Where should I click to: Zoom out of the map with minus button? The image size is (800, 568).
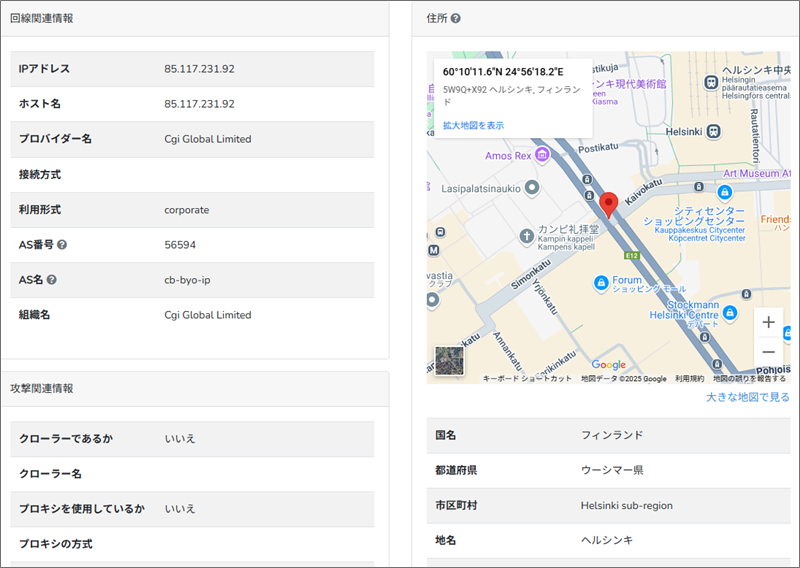click(768, 352)
